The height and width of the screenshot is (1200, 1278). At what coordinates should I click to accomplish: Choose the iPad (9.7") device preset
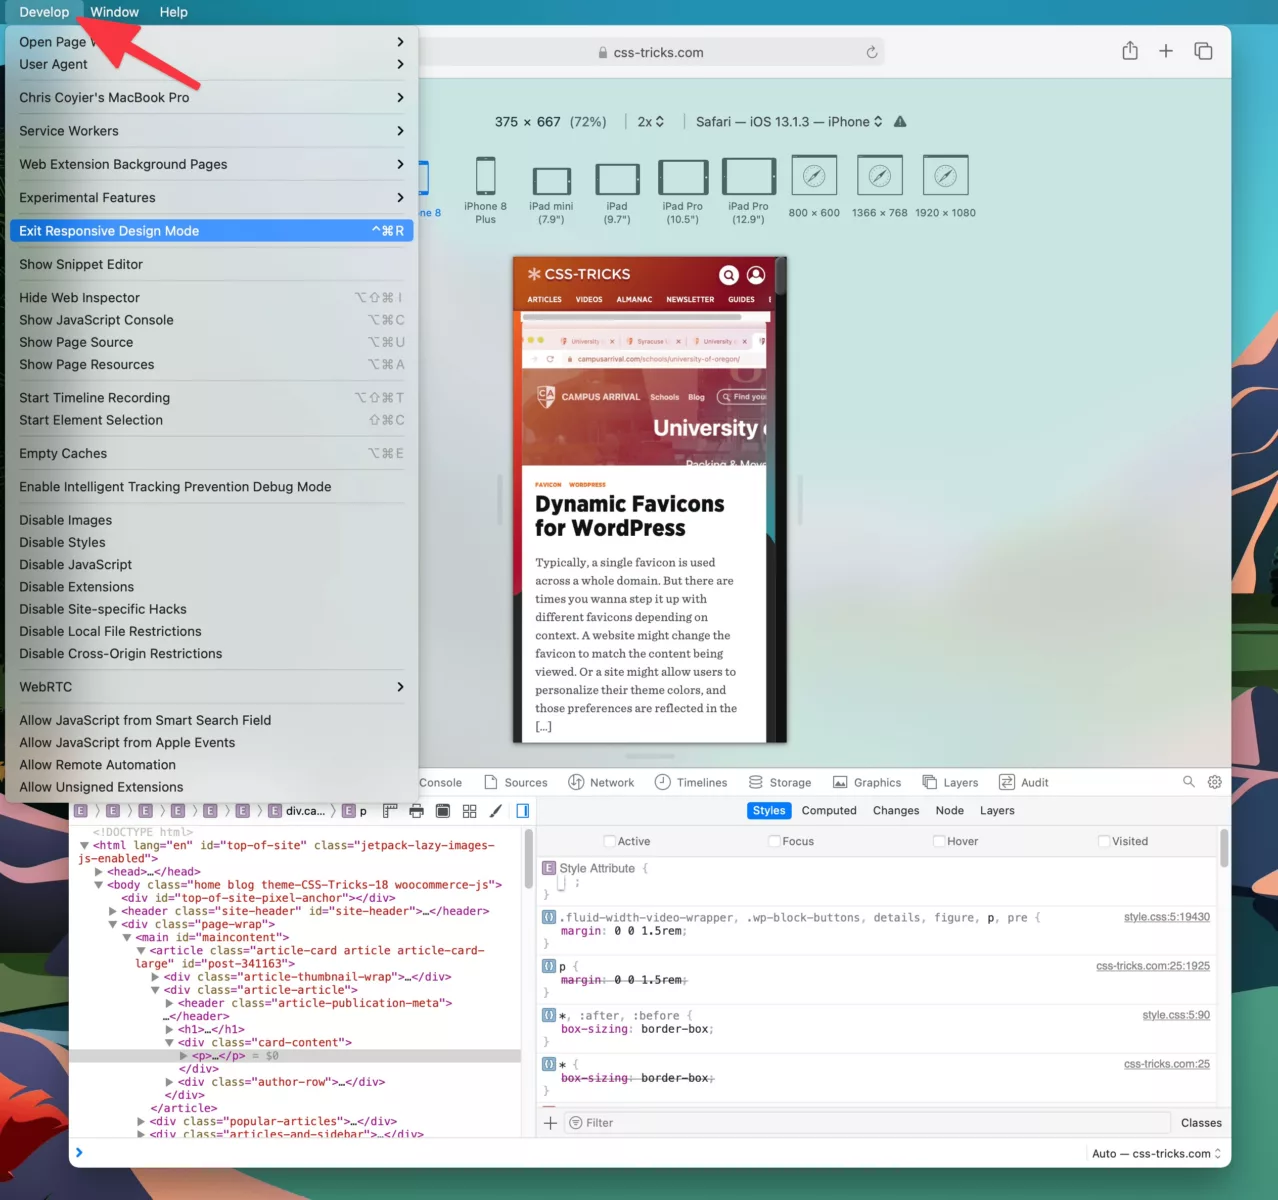[x=617, y=193]
